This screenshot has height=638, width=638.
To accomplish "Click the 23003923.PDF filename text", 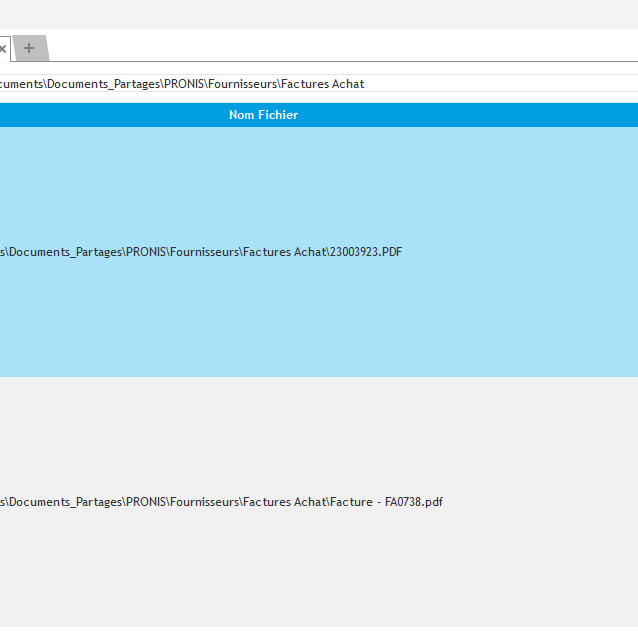I will point(366,252).
